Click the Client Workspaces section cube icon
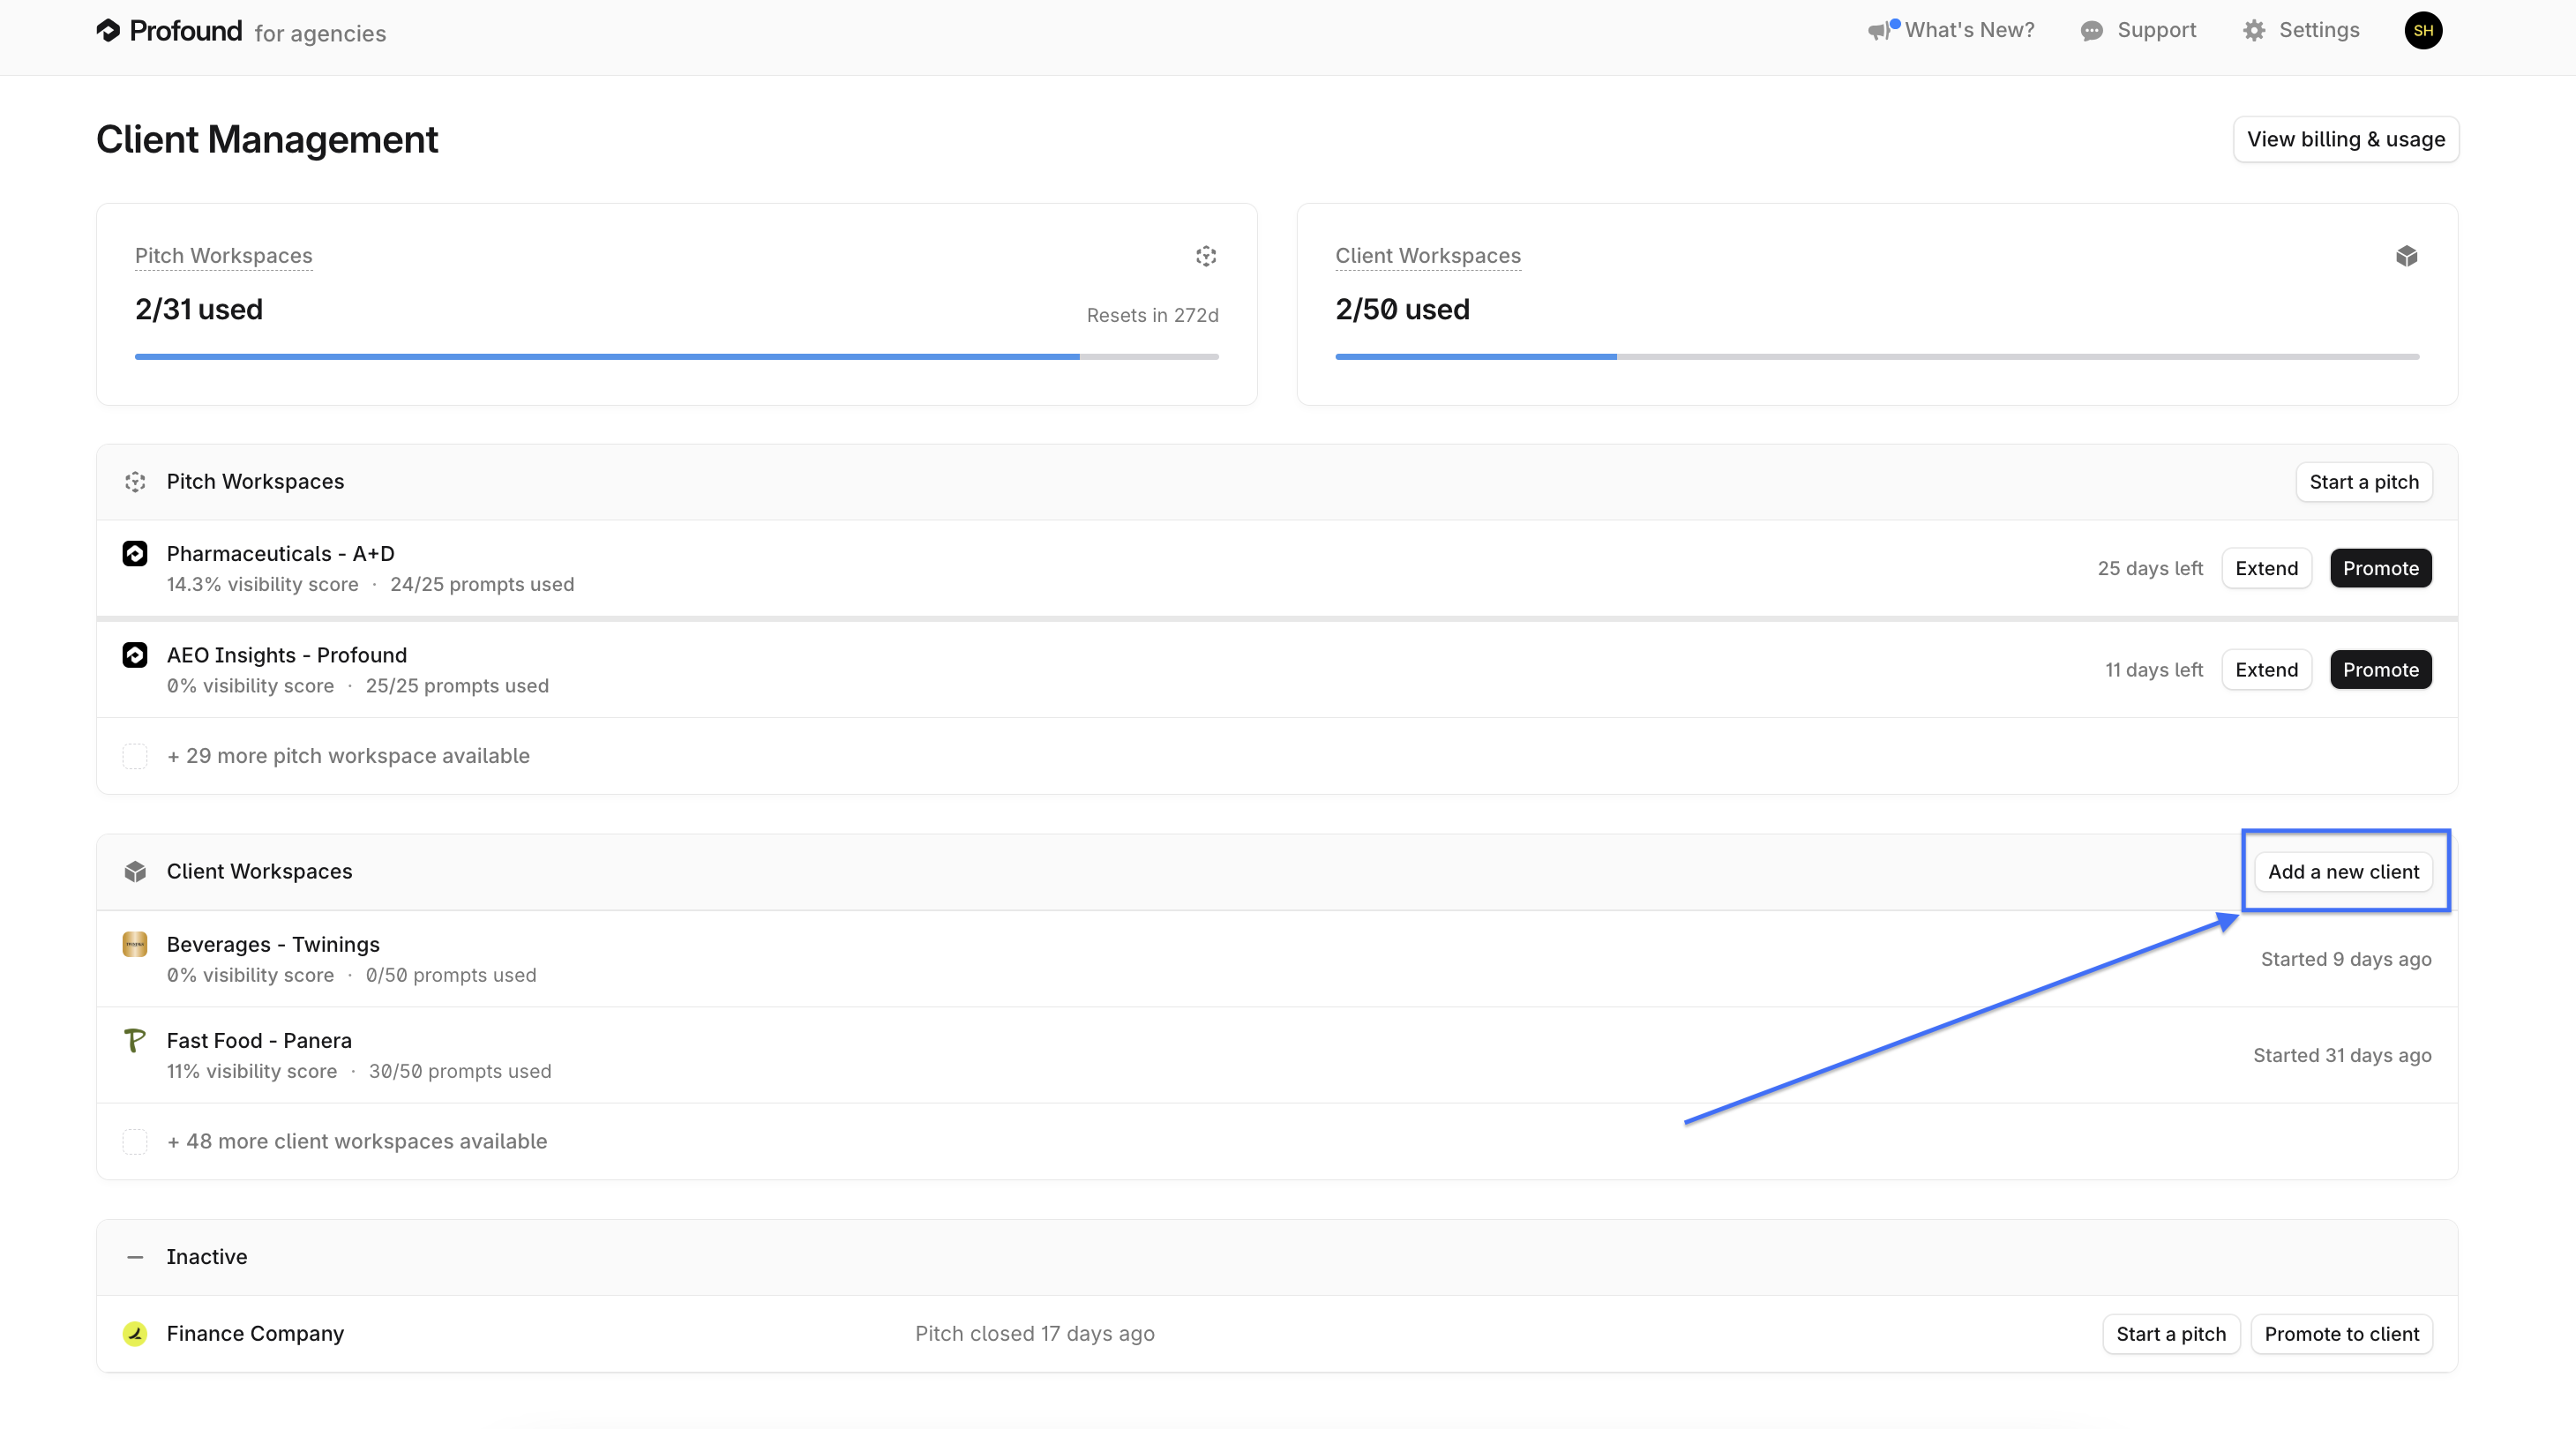Viewport: 2576px width, 1429px height. 135,872
